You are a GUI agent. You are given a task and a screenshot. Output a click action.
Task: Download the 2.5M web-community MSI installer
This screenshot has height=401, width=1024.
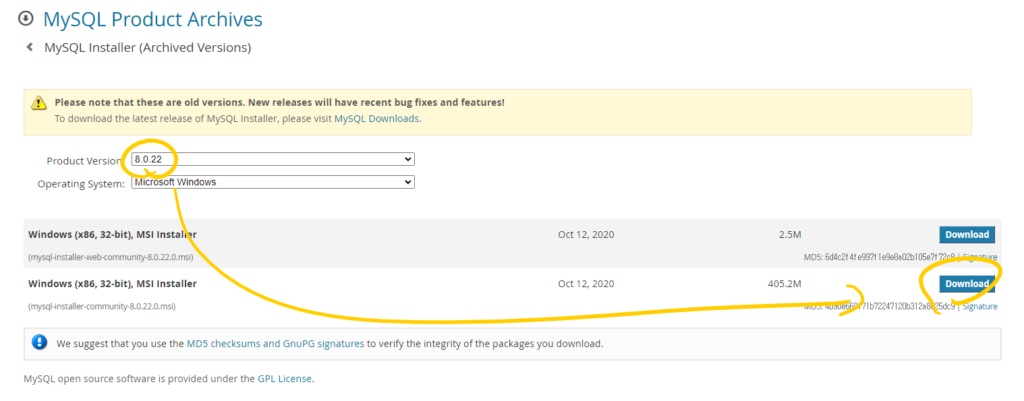[967, 234]
